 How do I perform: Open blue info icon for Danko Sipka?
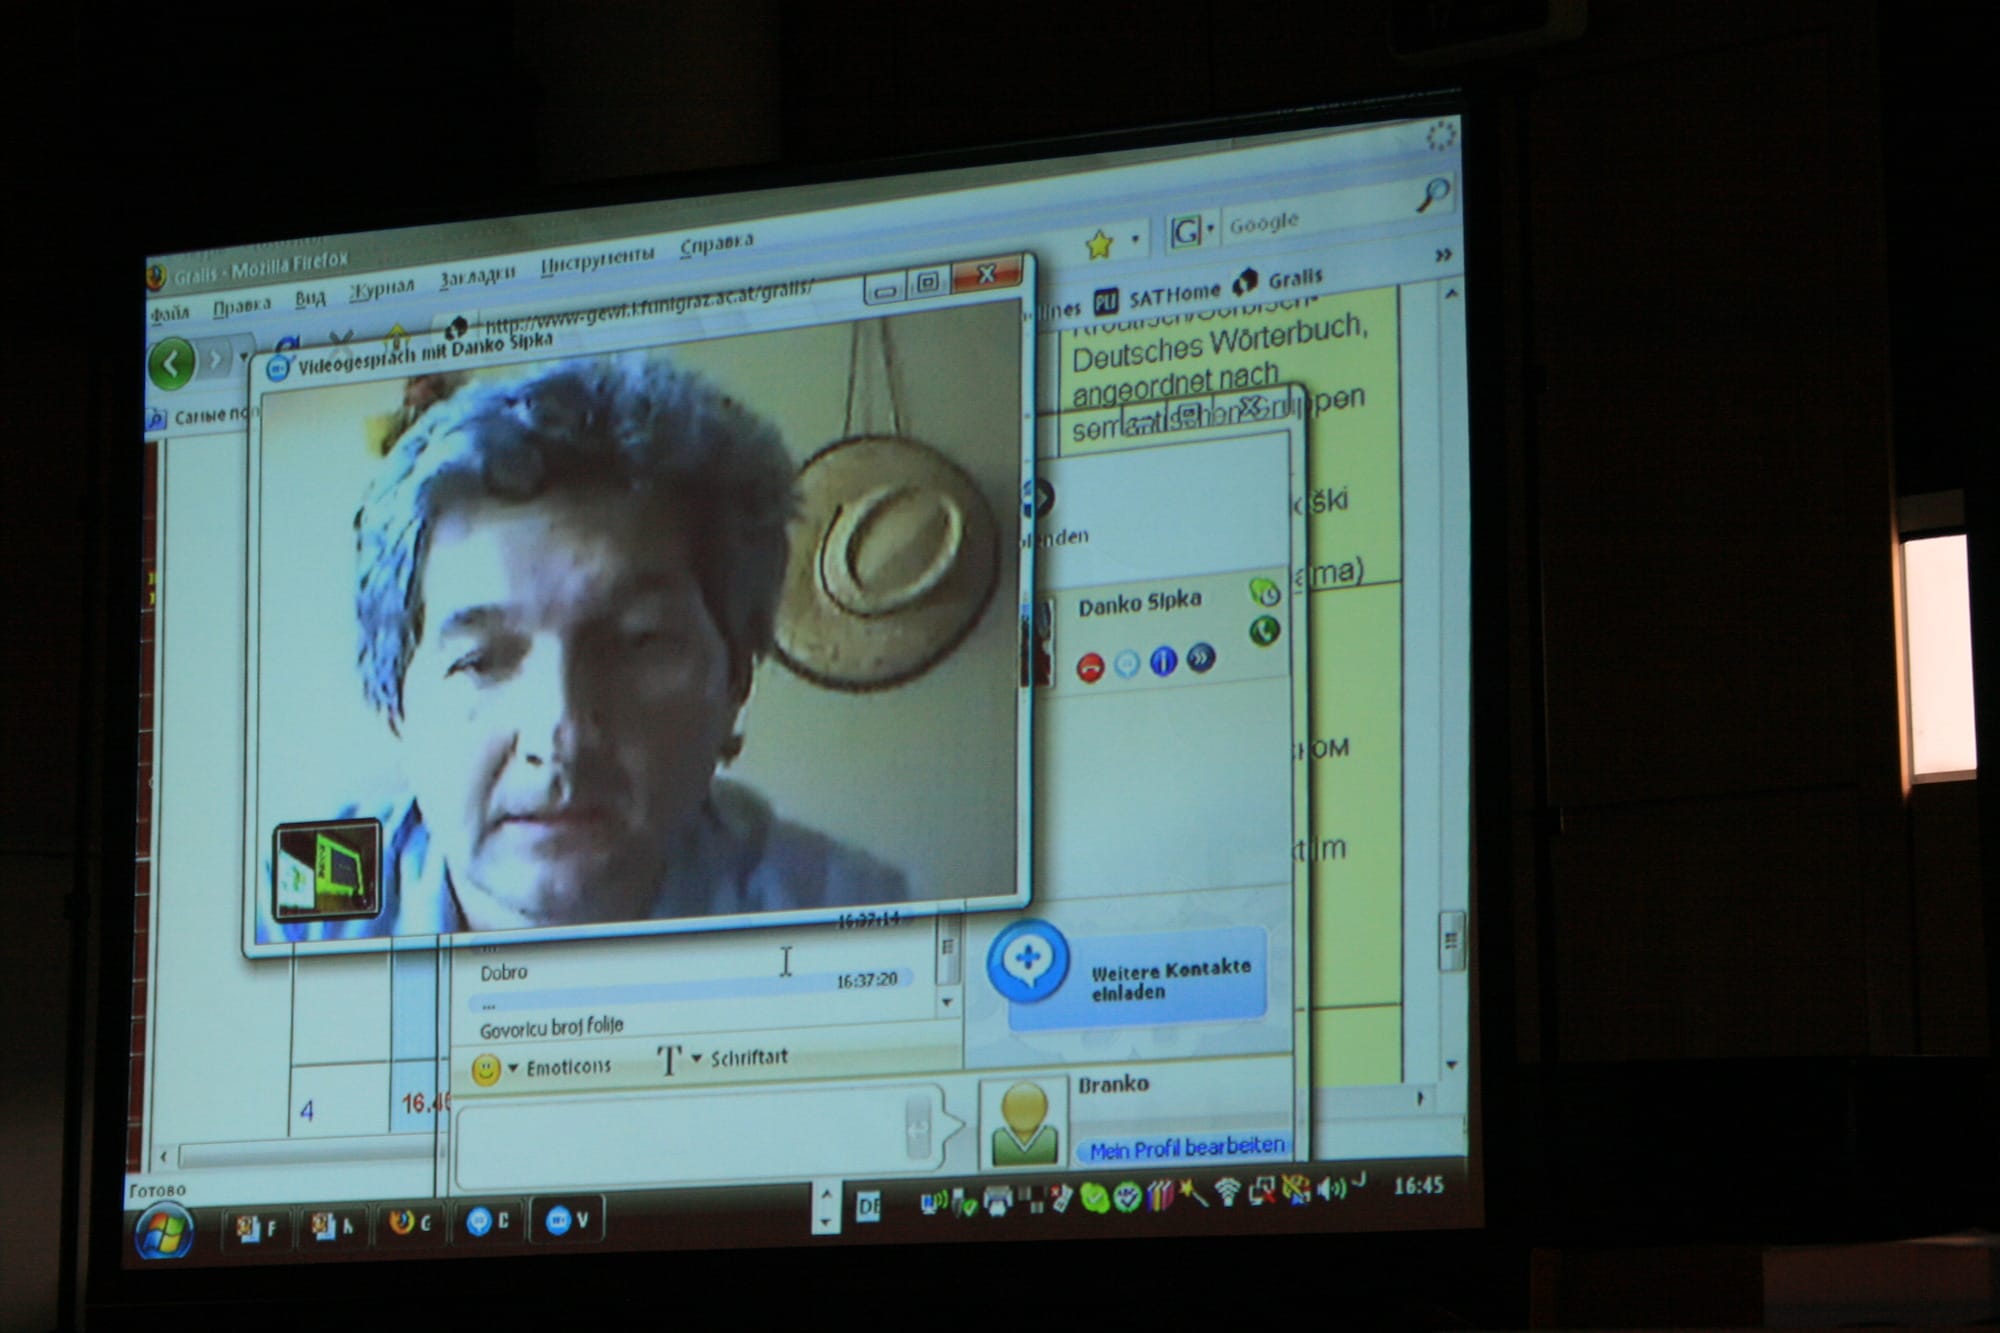[x=1163, y=661]
